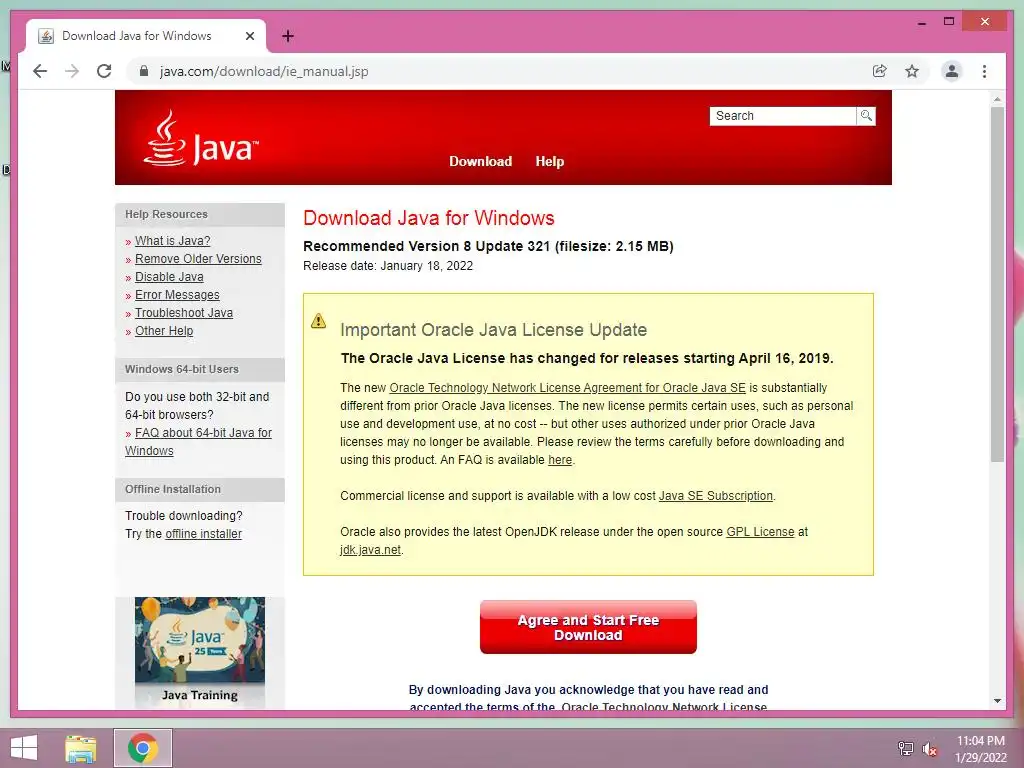
Task: Open the Chrome profile avatar icon
Action: (x=952, y=71)
